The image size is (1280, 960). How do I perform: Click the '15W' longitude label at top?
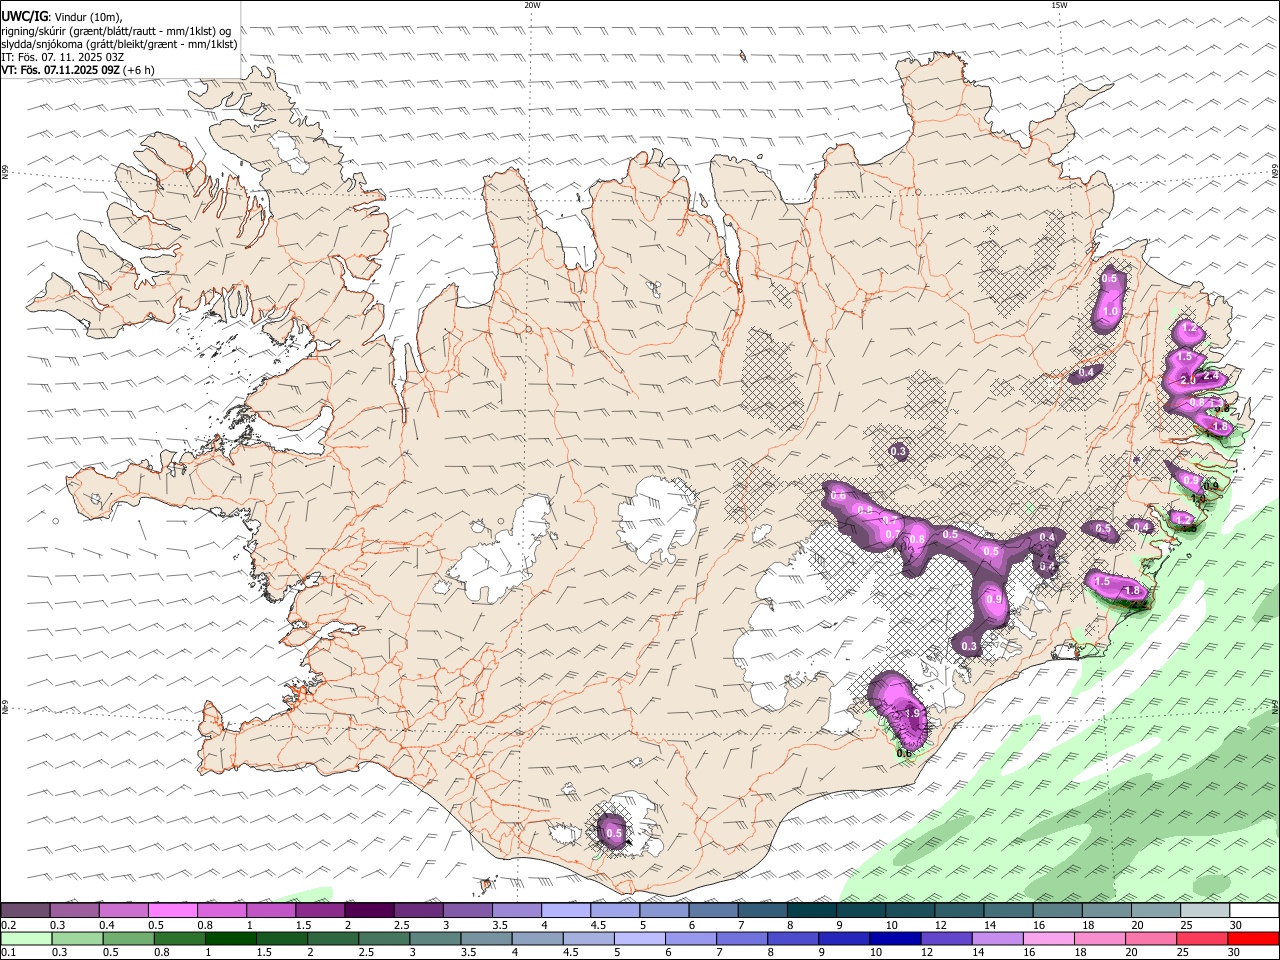(1059, 5)
